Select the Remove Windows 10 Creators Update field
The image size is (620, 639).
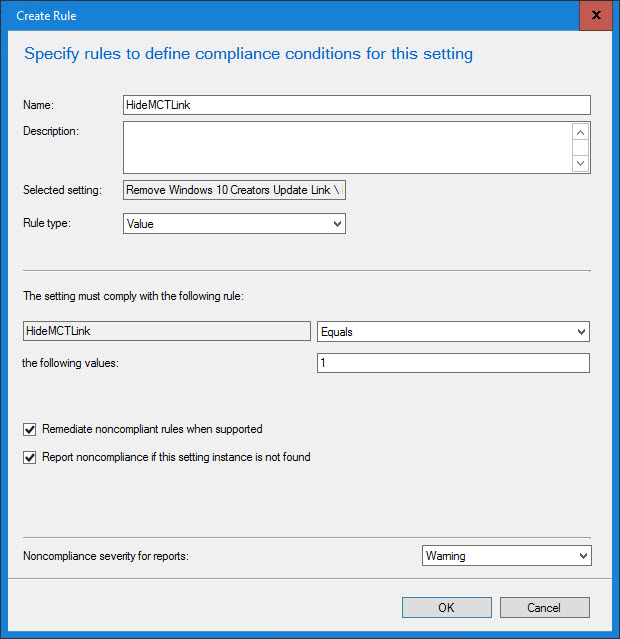(234, 190)
